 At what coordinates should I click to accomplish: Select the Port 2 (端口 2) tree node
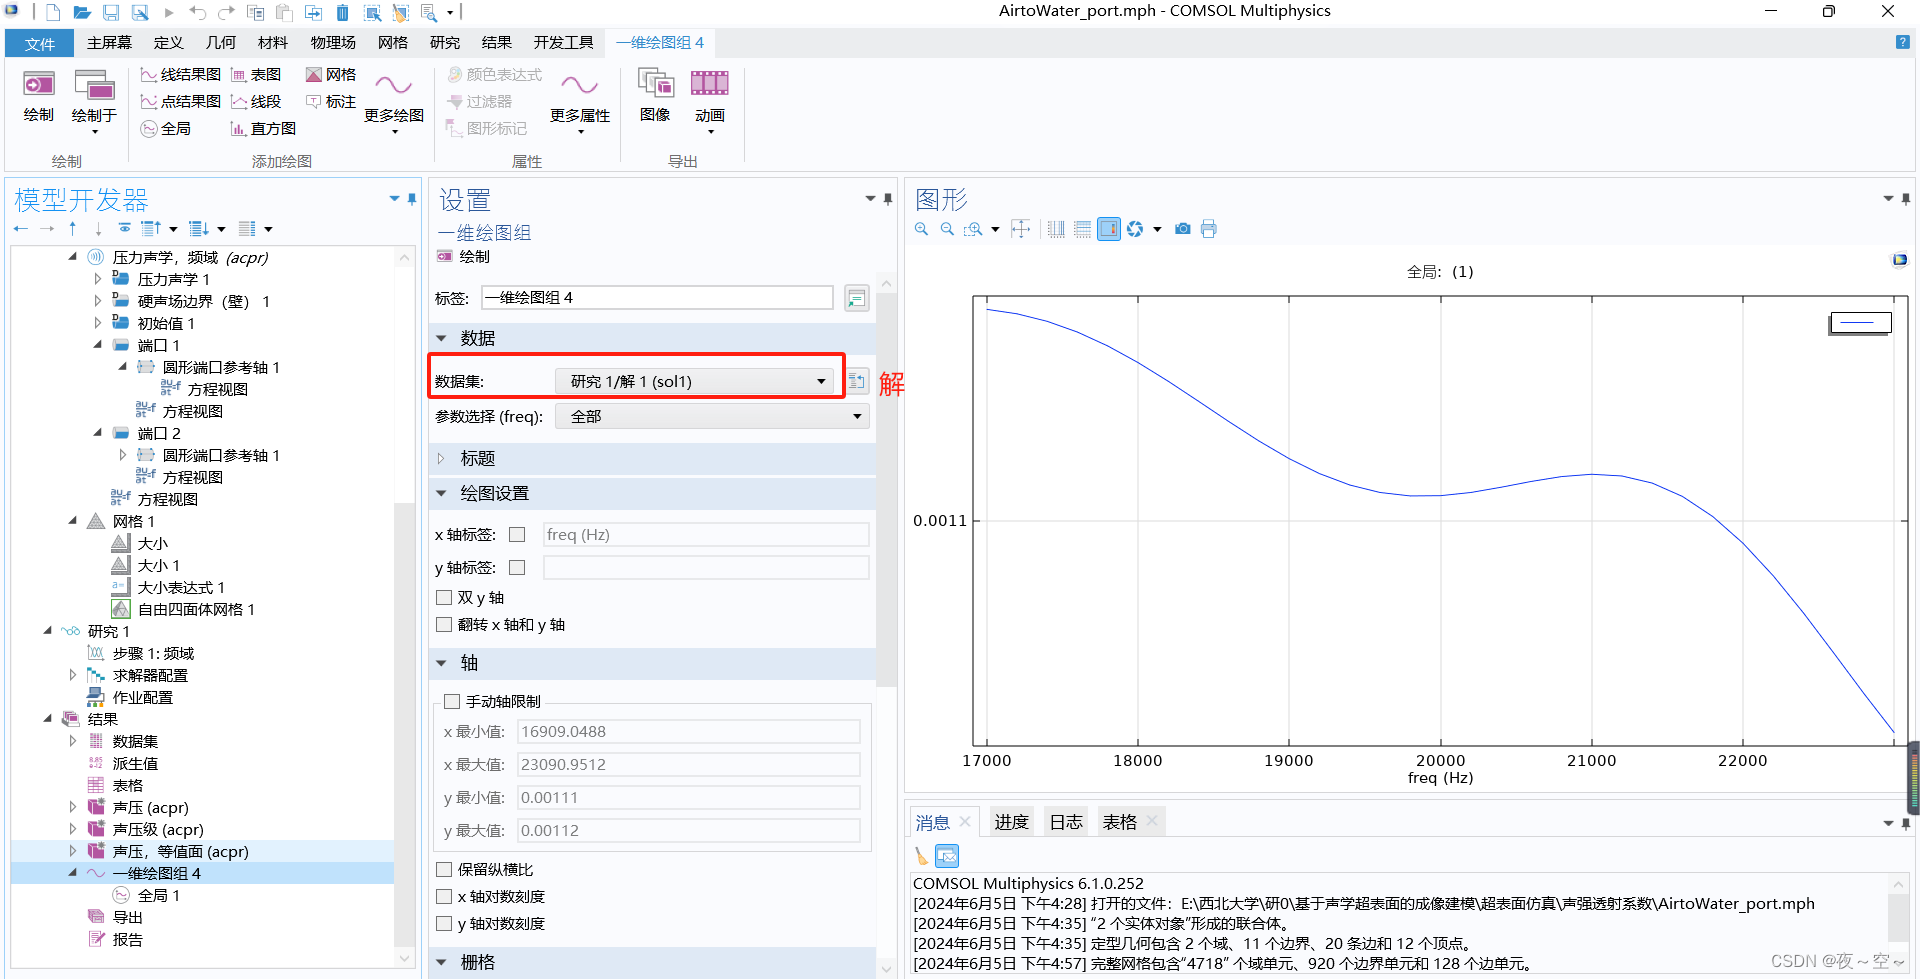click(x=159, y=434)
